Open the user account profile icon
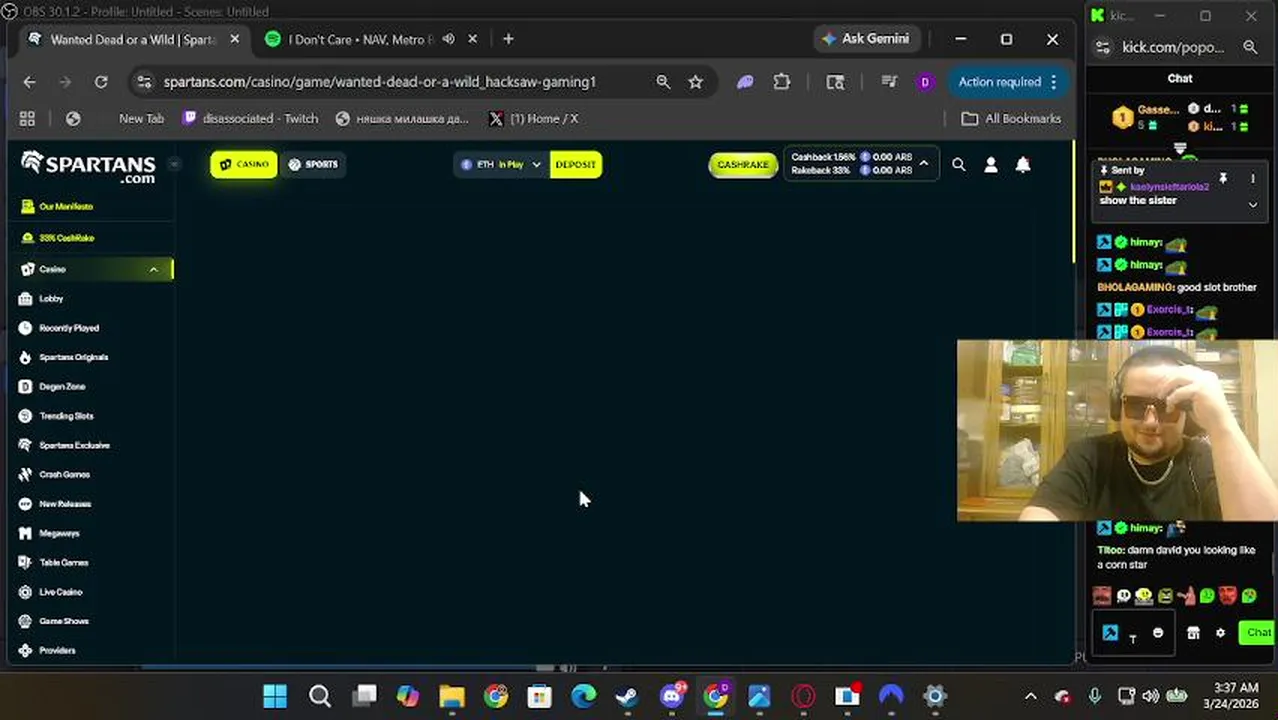1278x720 pixels. coord(991,165)
